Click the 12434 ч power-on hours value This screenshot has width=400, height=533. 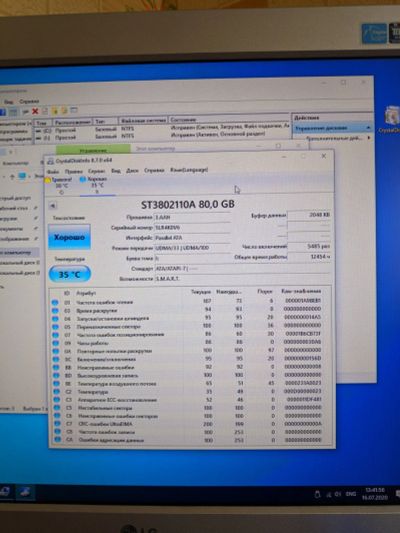coord(309,257)
